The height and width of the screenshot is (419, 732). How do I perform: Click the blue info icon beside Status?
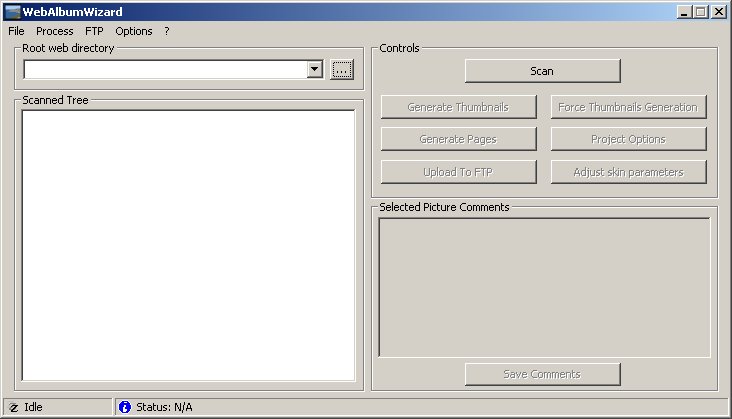tap(125, 407)
